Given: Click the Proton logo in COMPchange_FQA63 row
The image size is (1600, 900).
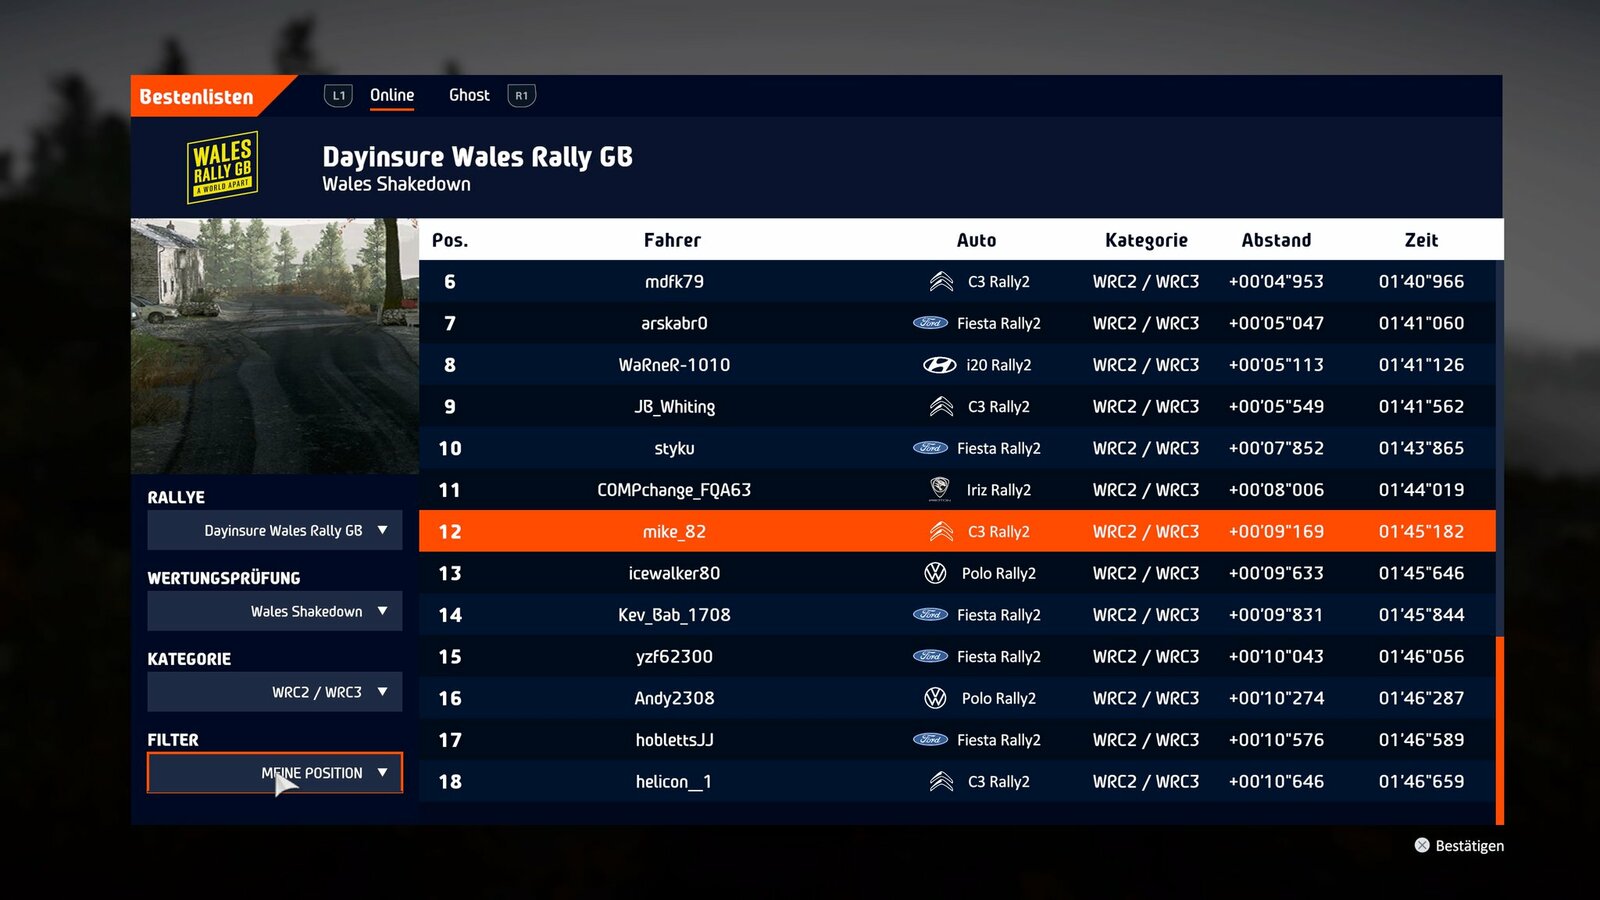Looking at the screenshot, I should 939,489.
